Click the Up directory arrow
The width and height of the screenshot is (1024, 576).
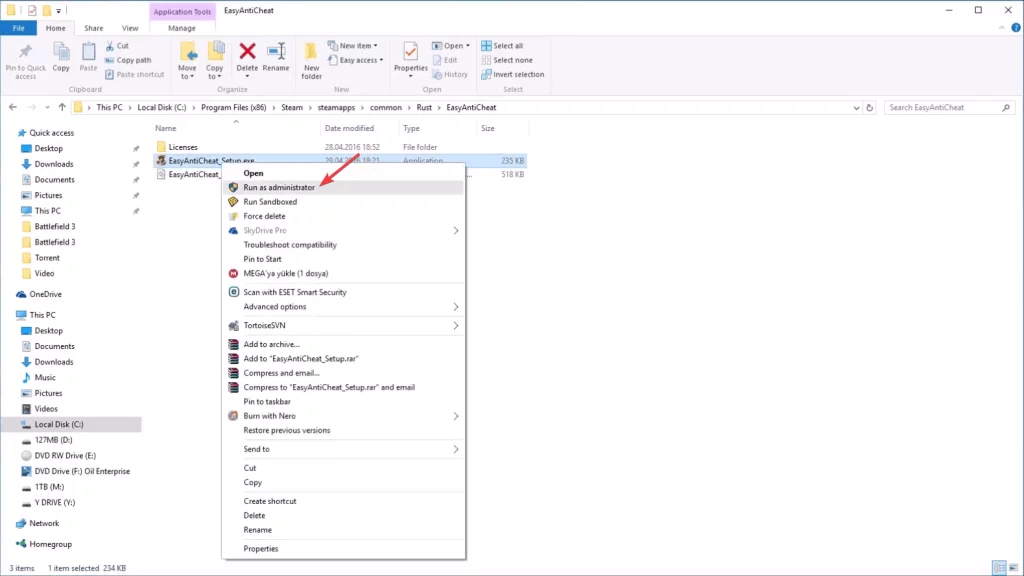coord(62,107)
